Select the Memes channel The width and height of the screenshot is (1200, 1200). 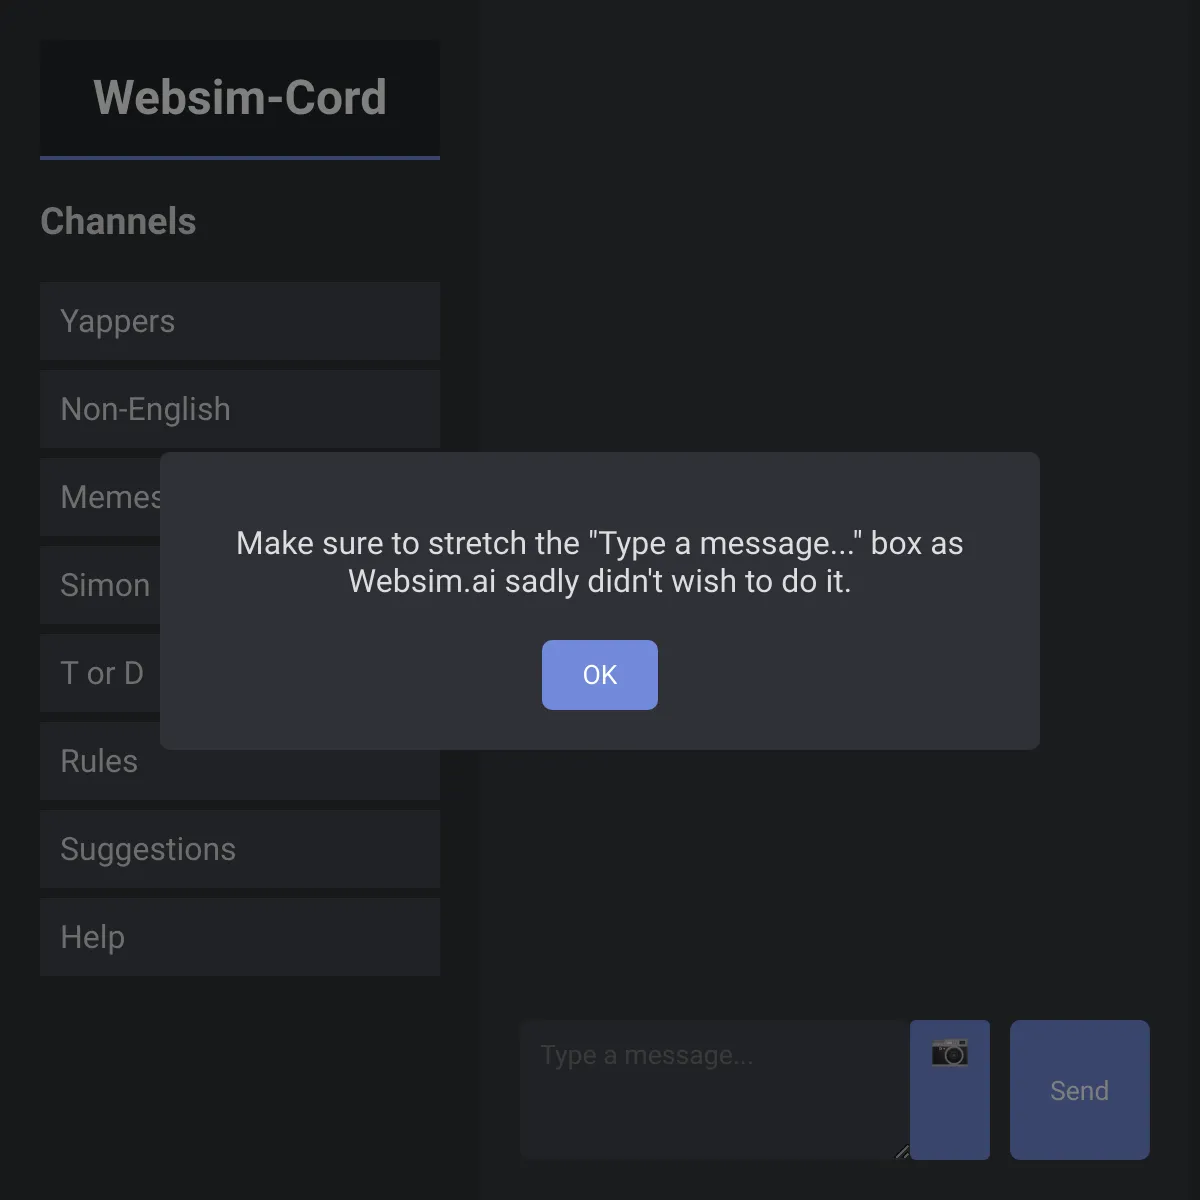pyautogui.click(x=100, y=497)
